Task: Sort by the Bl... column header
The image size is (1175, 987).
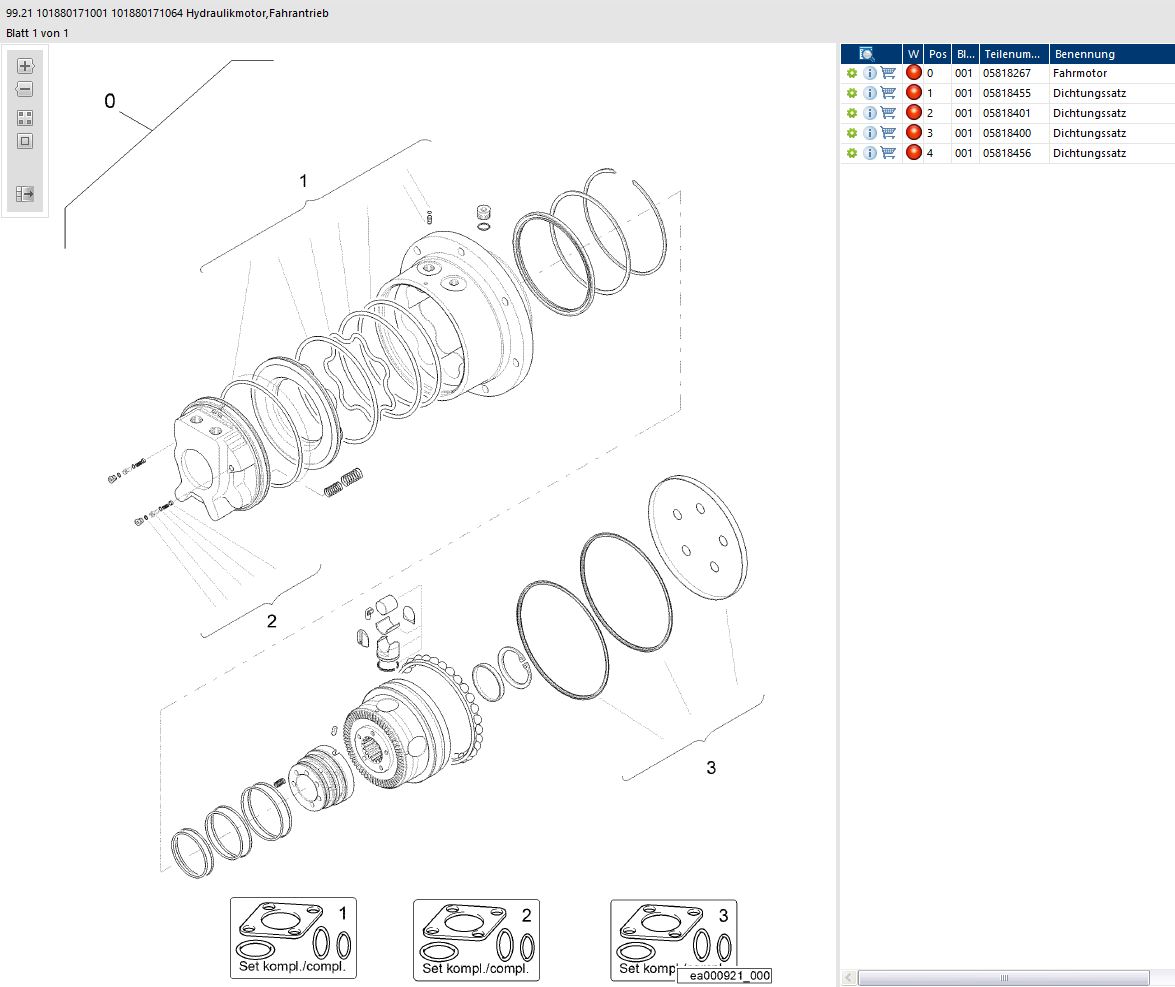Action: tap(965, 54)
